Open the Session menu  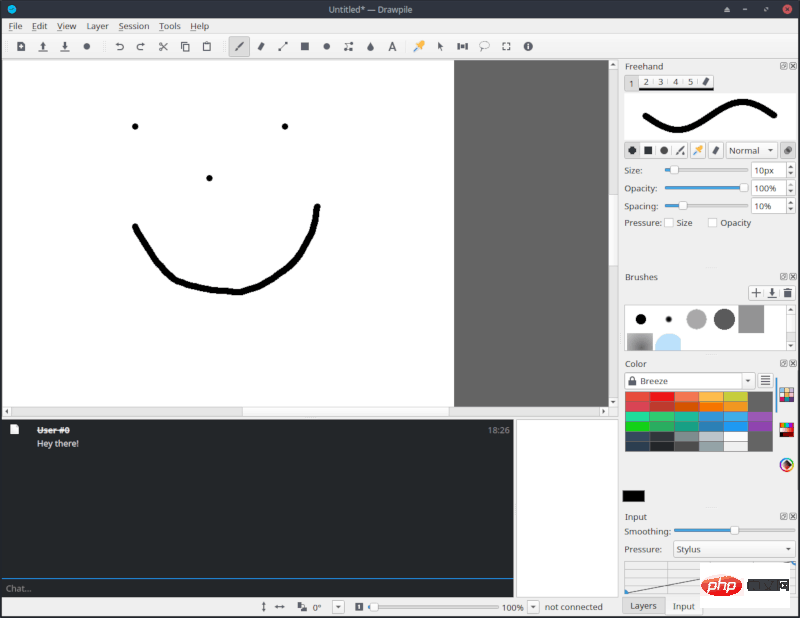(134, 26)
